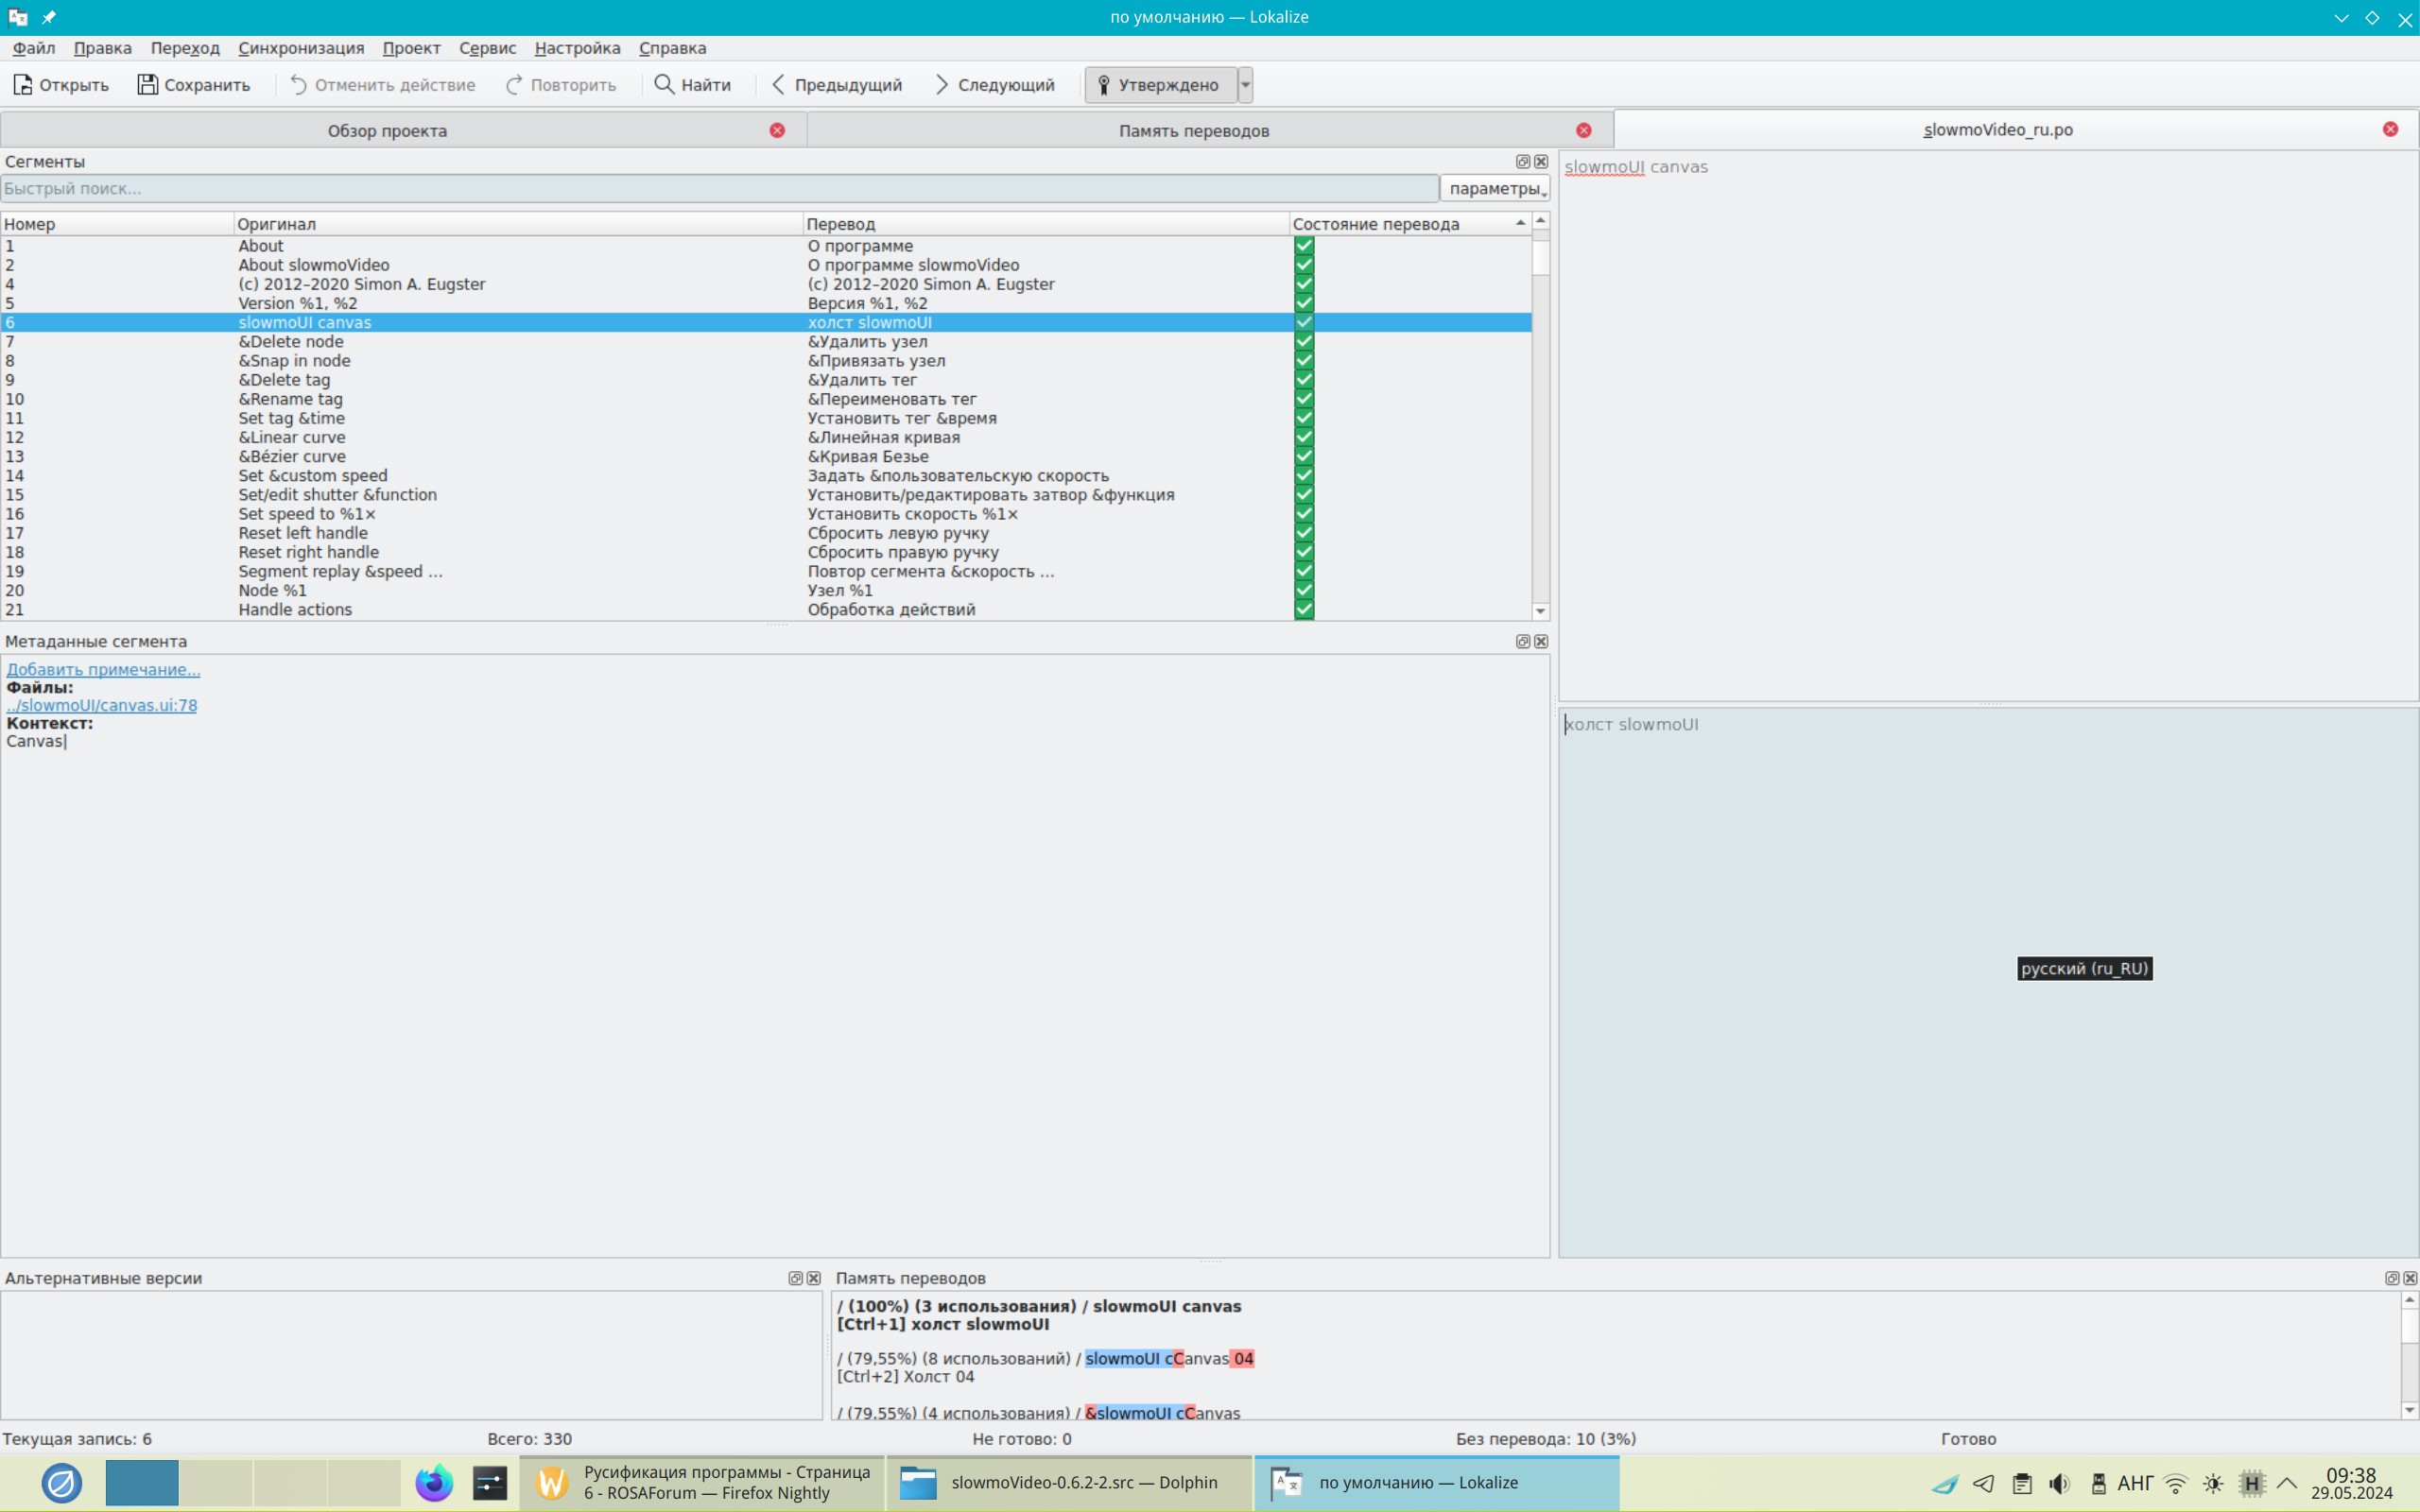
Task: Expand hidden system tray icons arrow
Action: (2286, 1483)
